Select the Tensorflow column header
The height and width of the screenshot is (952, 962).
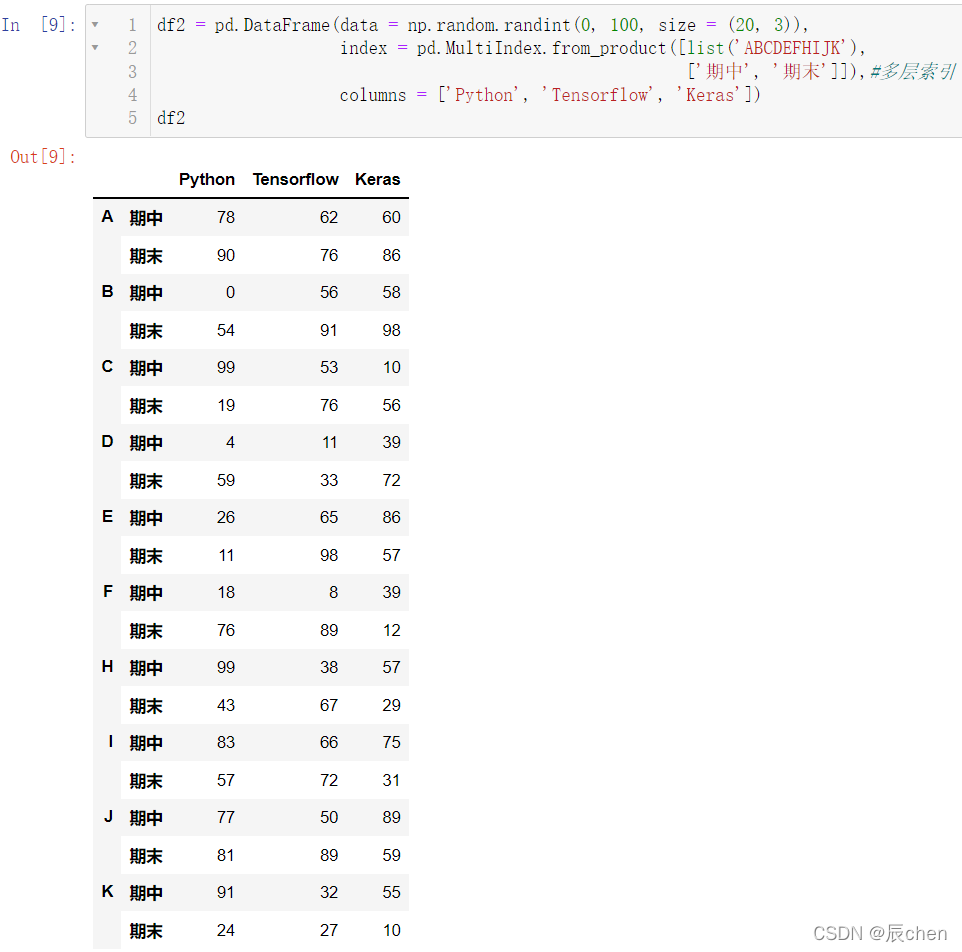click(295, 179)
